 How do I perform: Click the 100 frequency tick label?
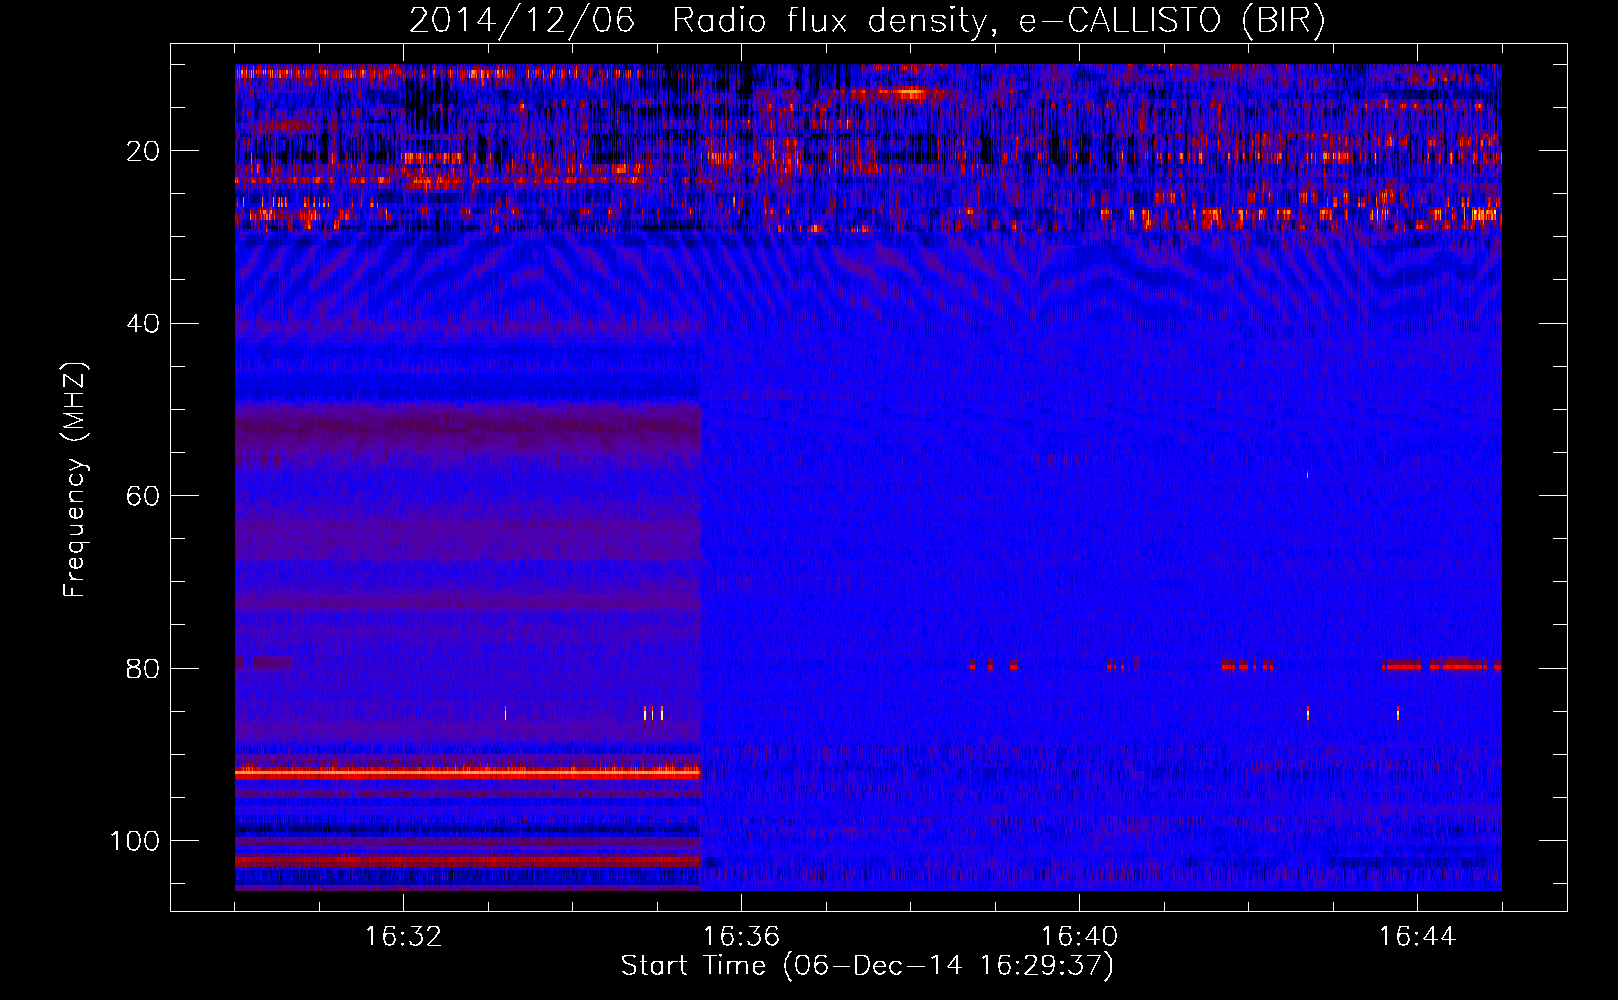pos(136,841)
